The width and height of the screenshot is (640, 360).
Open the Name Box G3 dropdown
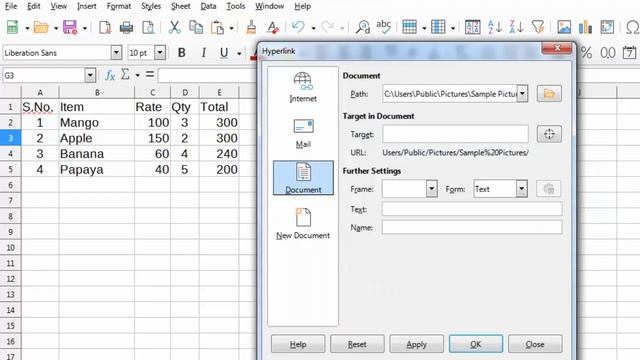(90, 76)
